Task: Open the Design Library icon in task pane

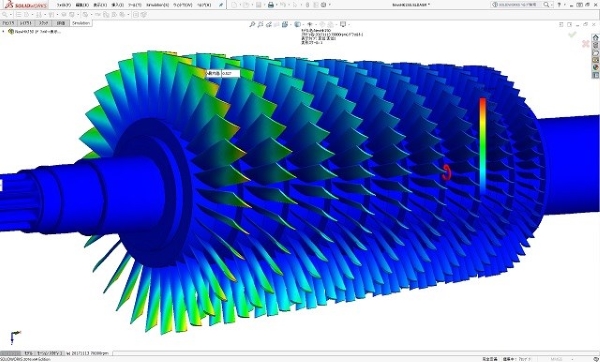Action: (595, 45)
